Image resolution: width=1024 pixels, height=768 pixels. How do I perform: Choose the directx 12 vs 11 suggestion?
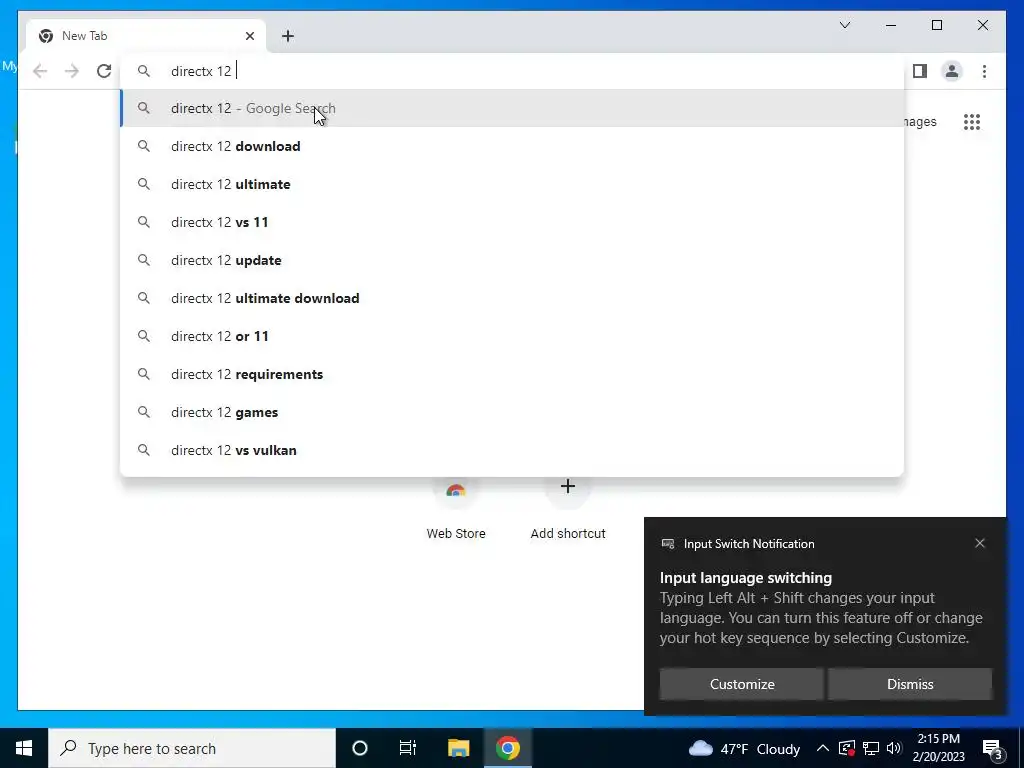click(x=513, y=222)
